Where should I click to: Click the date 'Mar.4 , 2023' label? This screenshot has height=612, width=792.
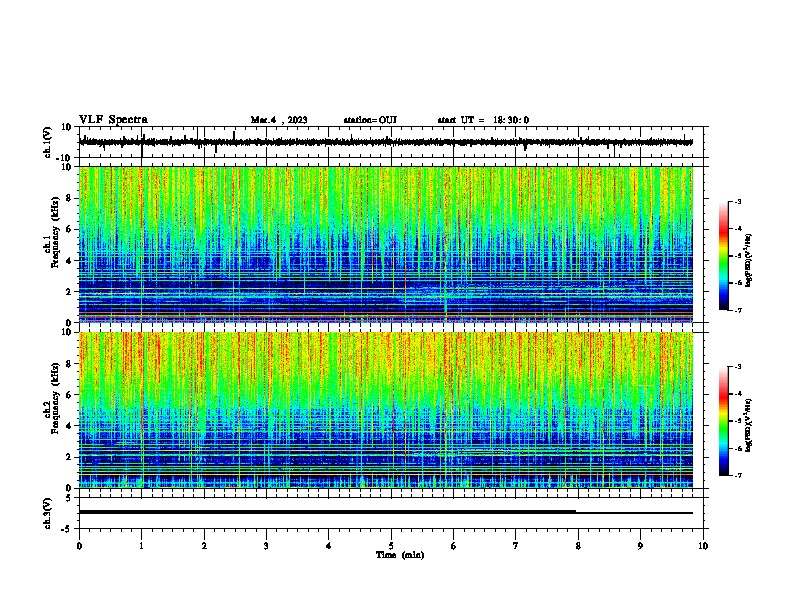pos(279,120)
